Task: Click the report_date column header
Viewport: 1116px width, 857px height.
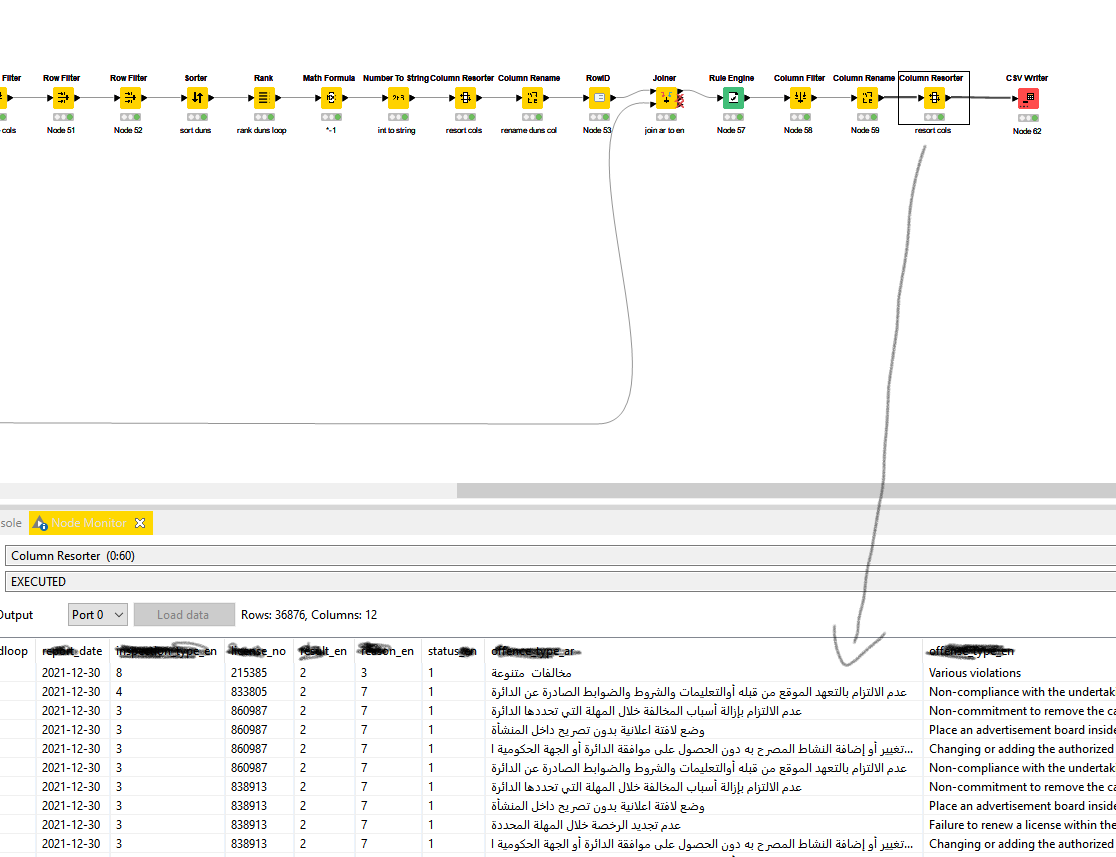Action: pyautogui.click(x=72, y=651)
